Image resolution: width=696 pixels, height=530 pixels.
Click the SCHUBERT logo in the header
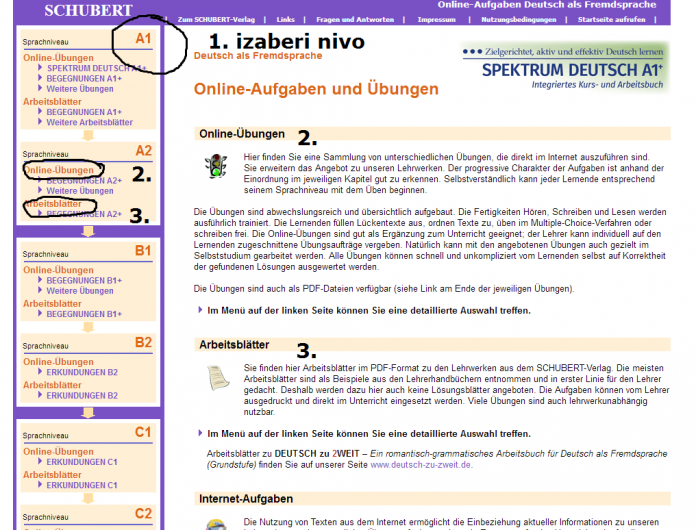pos(88,11)
